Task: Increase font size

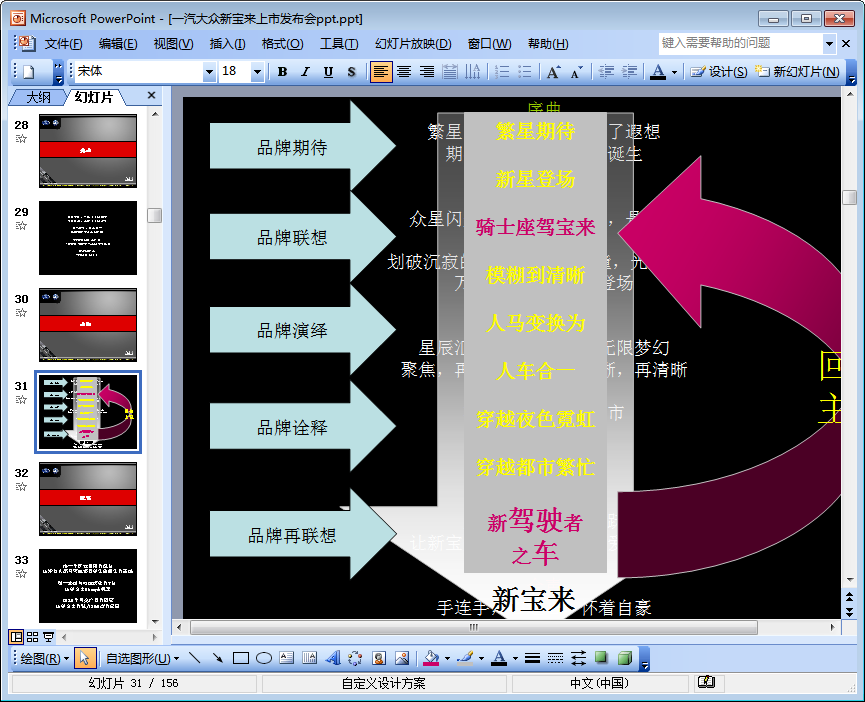Action: (x=553, y=72)
